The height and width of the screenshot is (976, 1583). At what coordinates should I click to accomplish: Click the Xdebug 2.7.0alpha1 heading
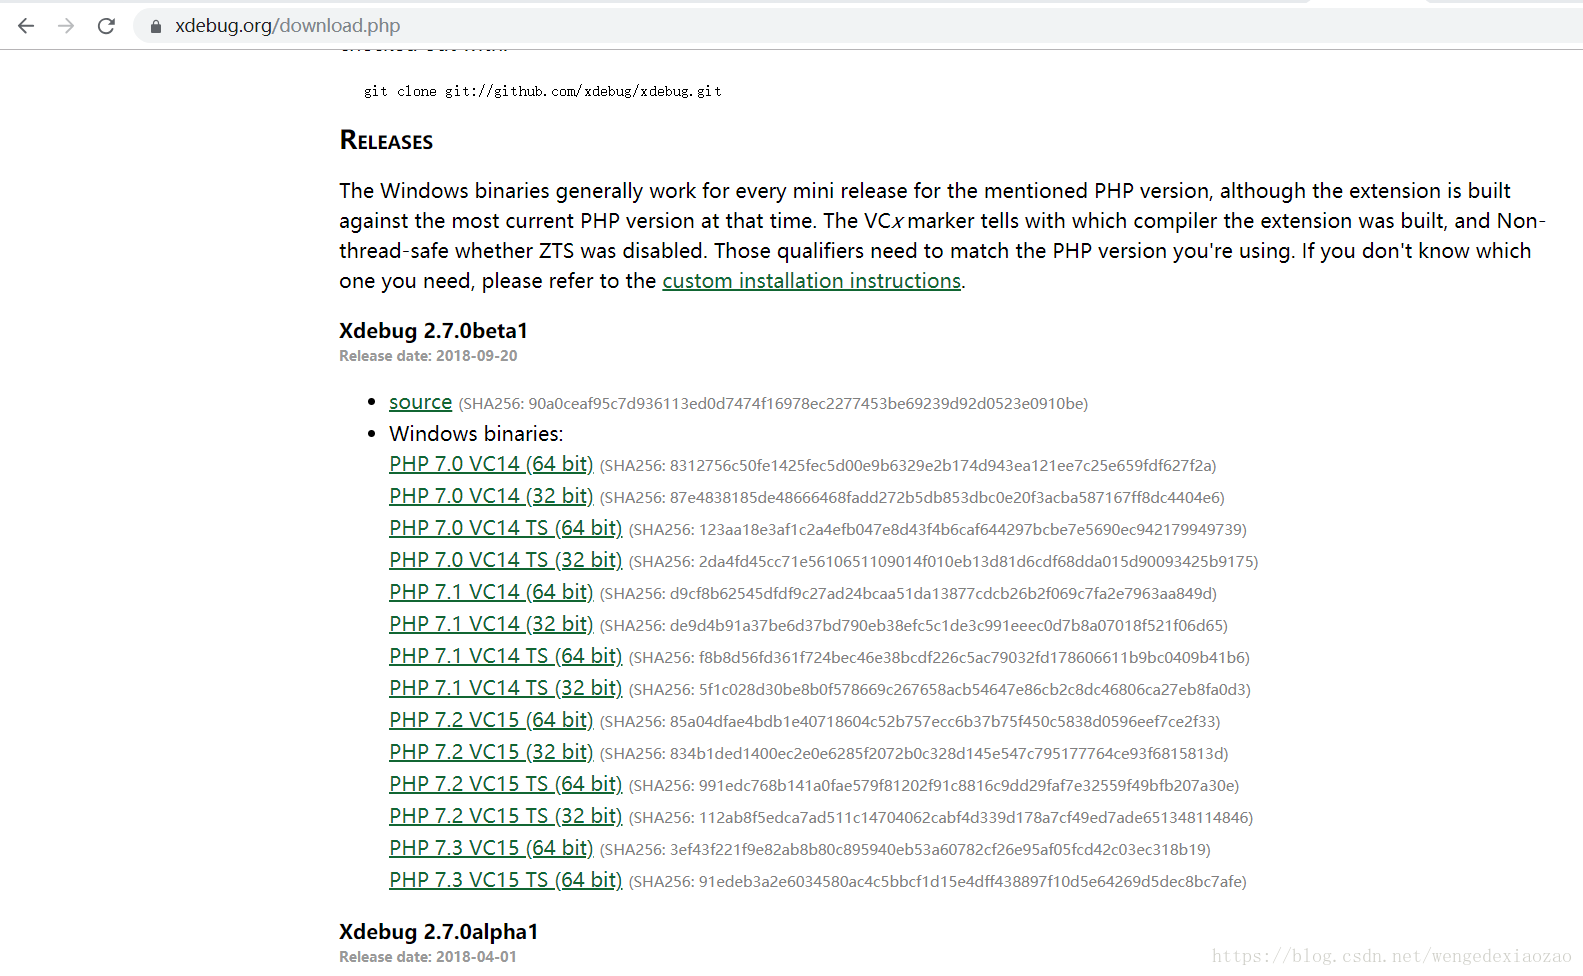[438, 932]
